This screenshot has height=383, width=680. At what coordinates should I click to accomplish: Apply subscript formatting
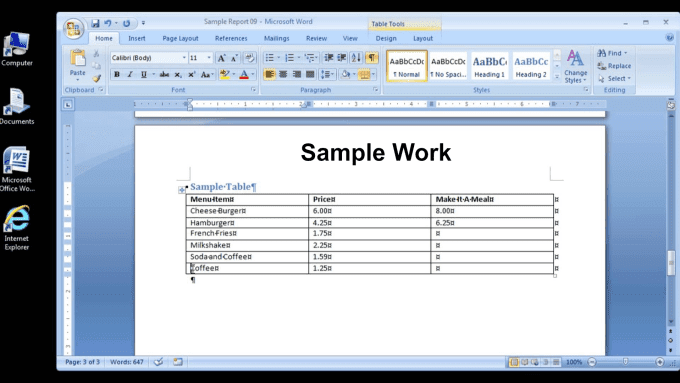(178, 75)
